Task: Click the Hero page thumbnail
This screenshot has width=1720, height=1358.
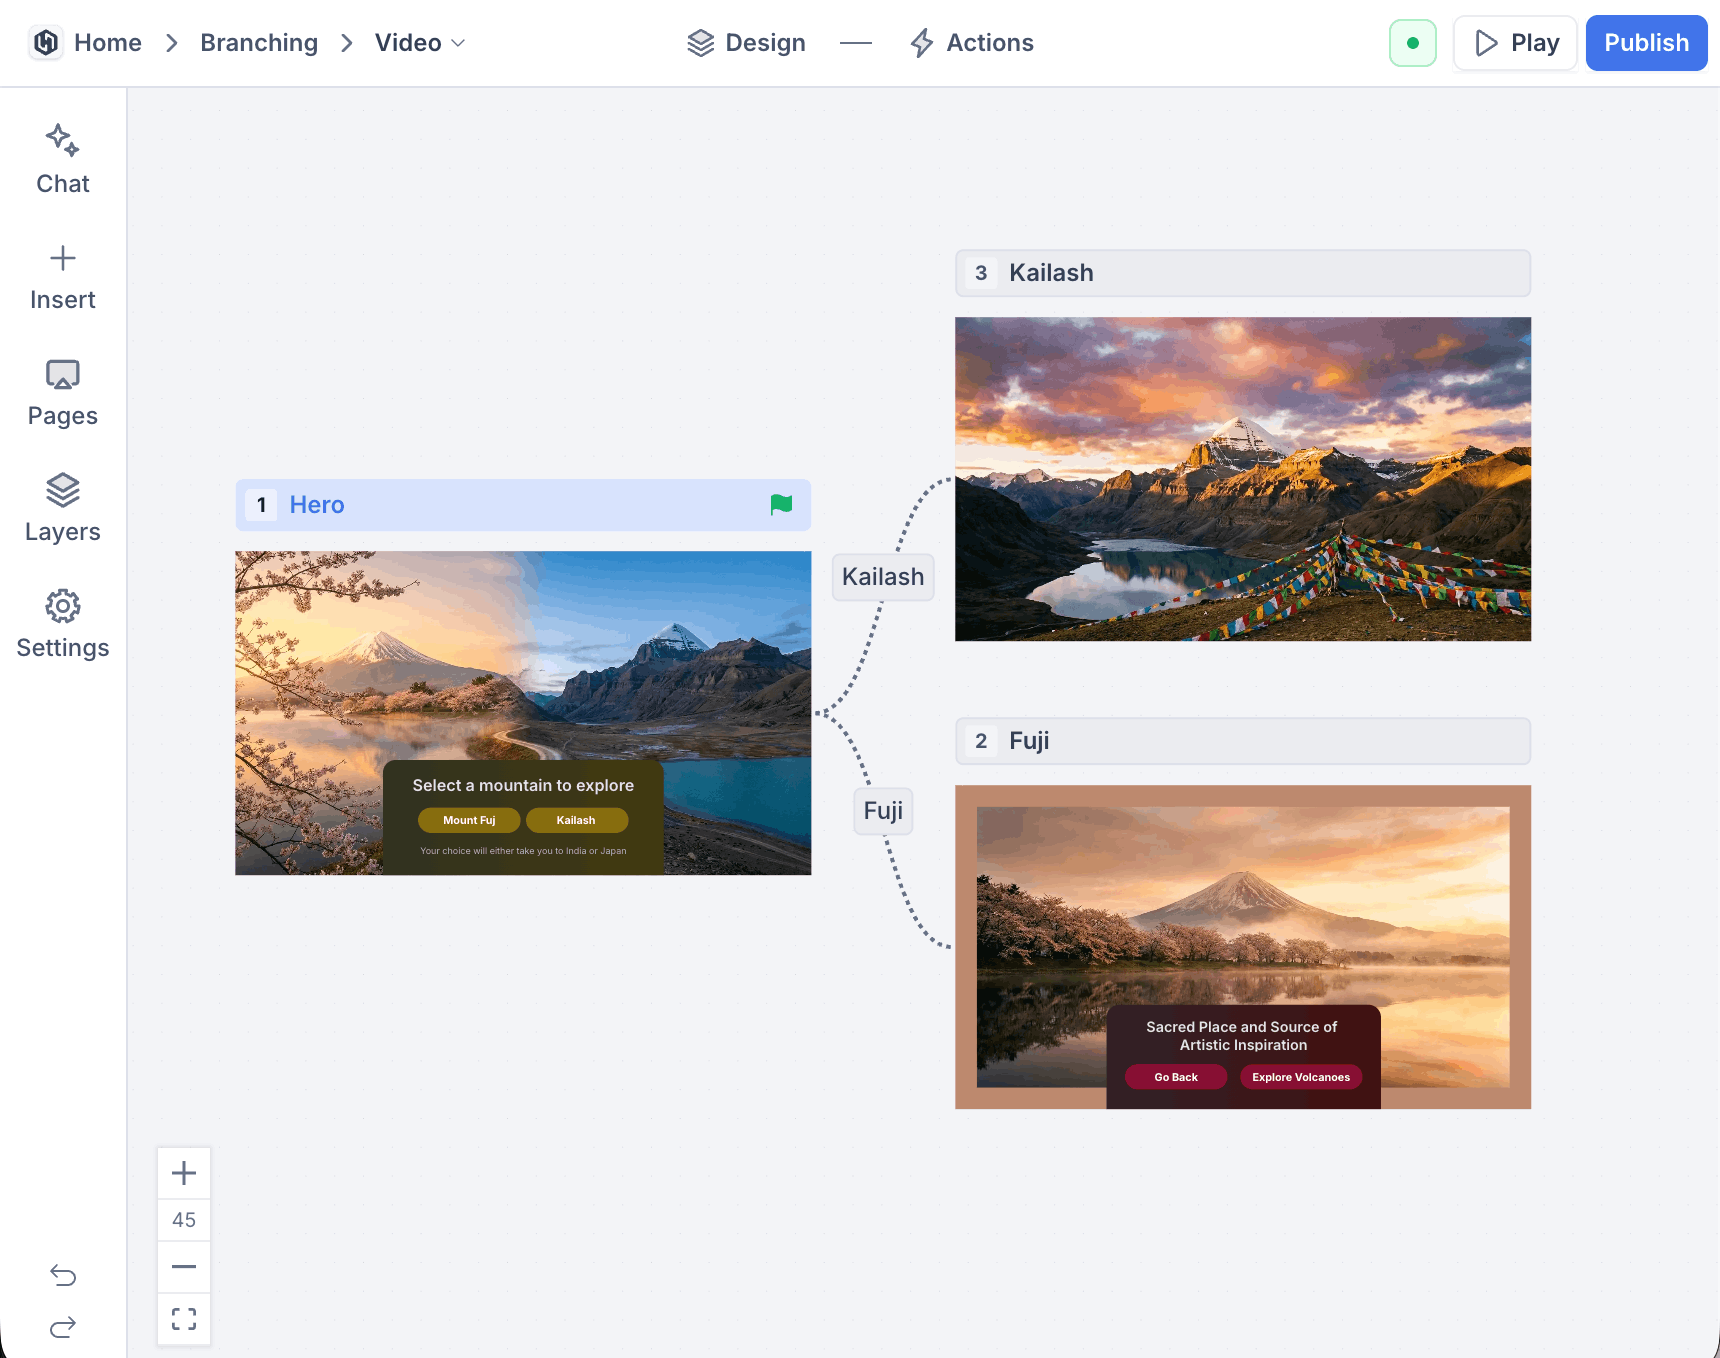Action: tap(523, 713)
